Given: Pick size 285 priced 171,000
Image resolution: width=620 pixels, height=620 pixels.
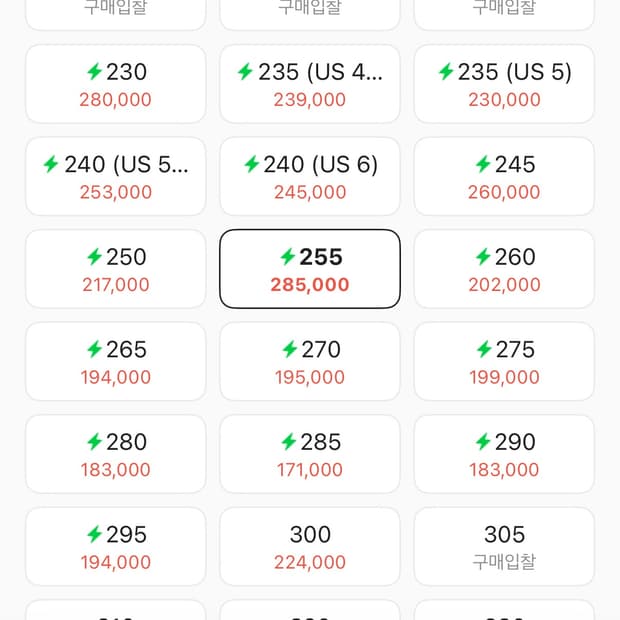Looking at the screenshot, I should [x=310, y=454].
